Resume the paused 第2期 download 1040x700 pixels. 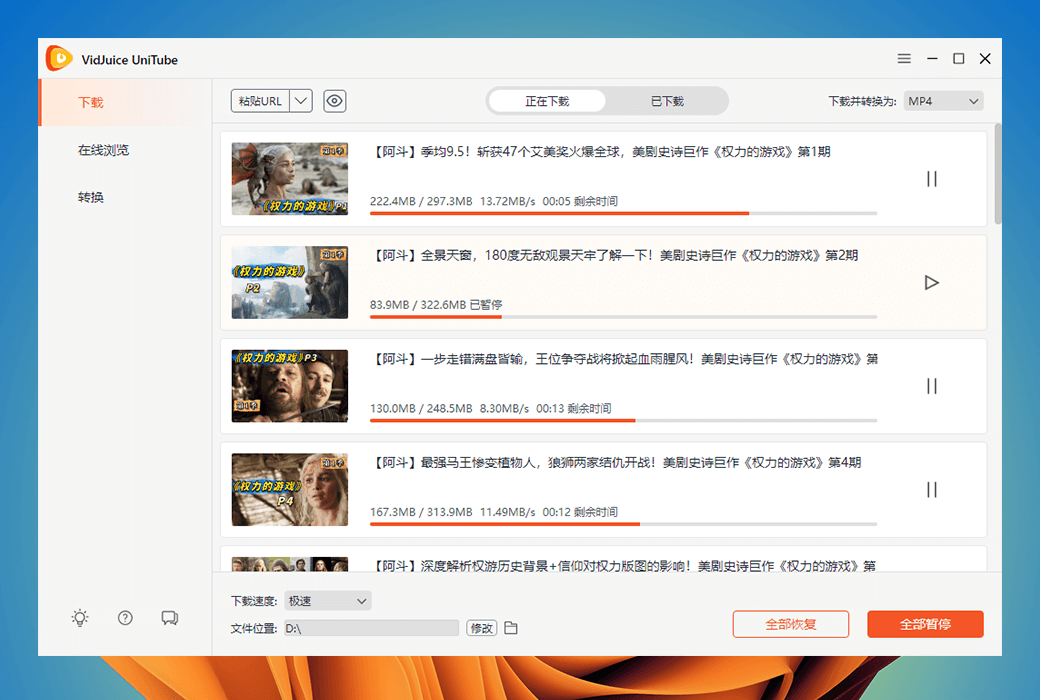click(932, 283)
